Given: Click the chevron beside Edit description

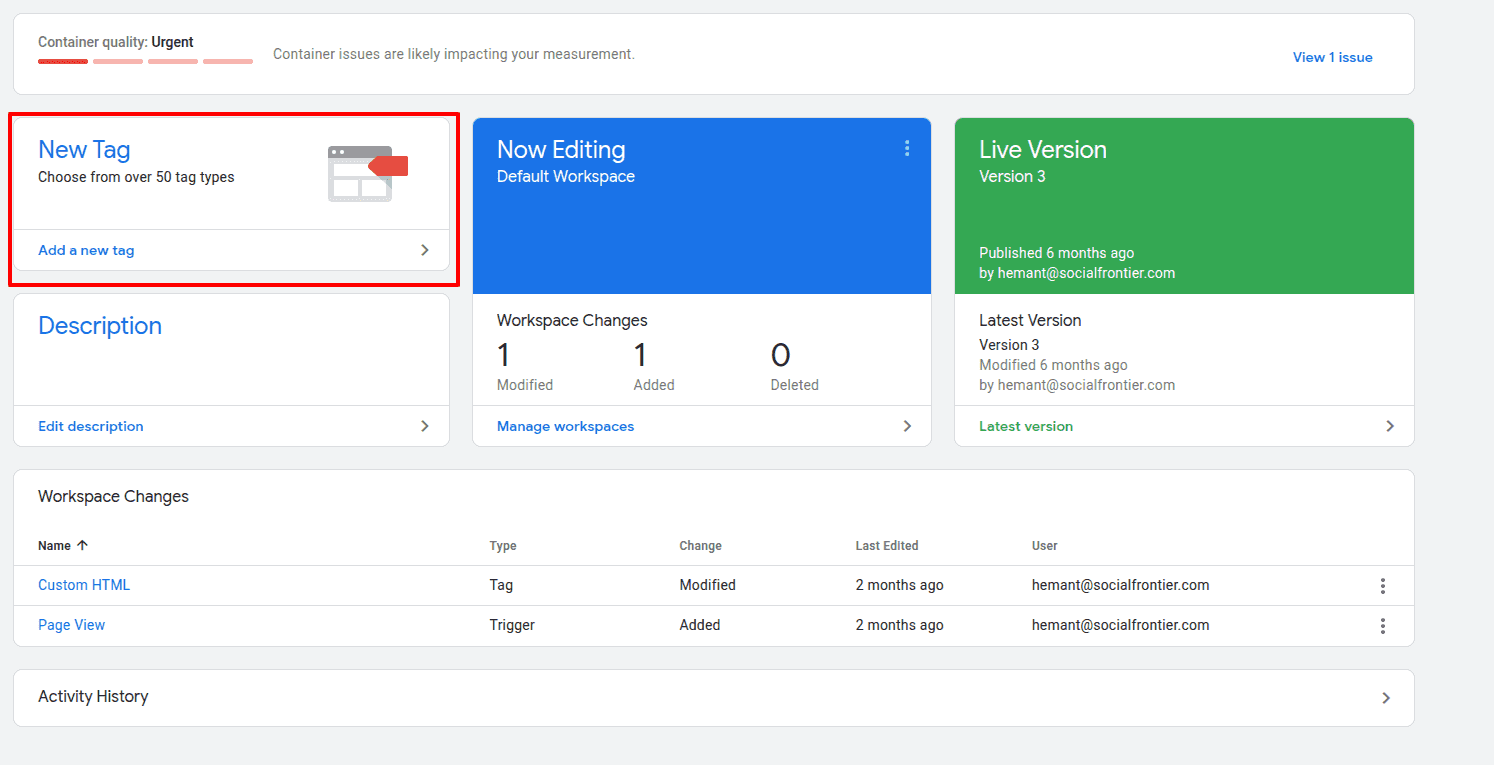Looking at the screenshot, I should (424, 425).
